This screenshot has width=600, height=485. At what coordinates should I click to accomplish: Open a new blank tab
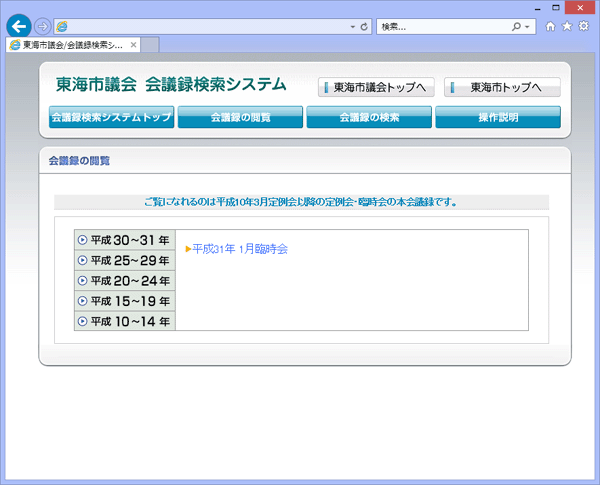pos(150,45)
